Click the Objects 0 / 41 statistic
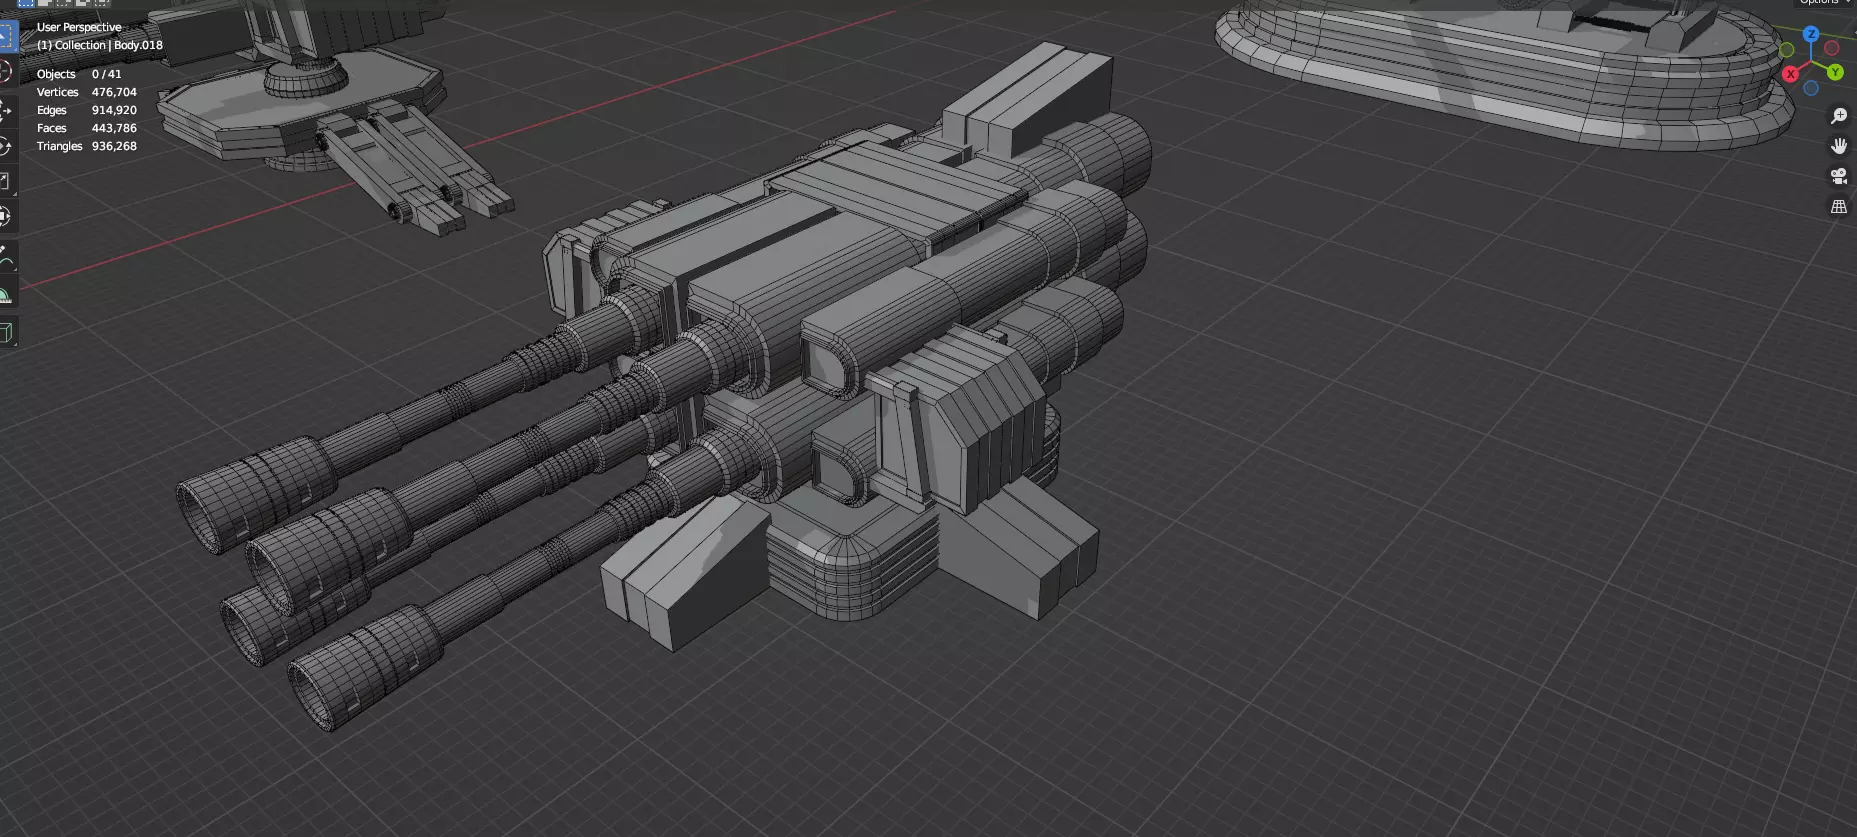This screenshot has height=837, width=1857. [x=79, y=74]
